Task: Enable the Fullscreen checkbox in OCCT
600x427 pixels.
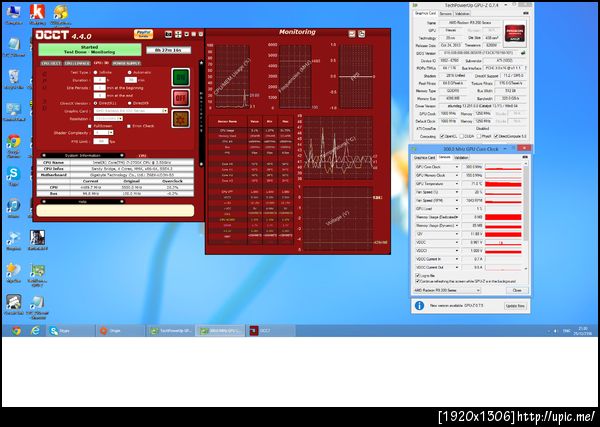Action: 90,126
